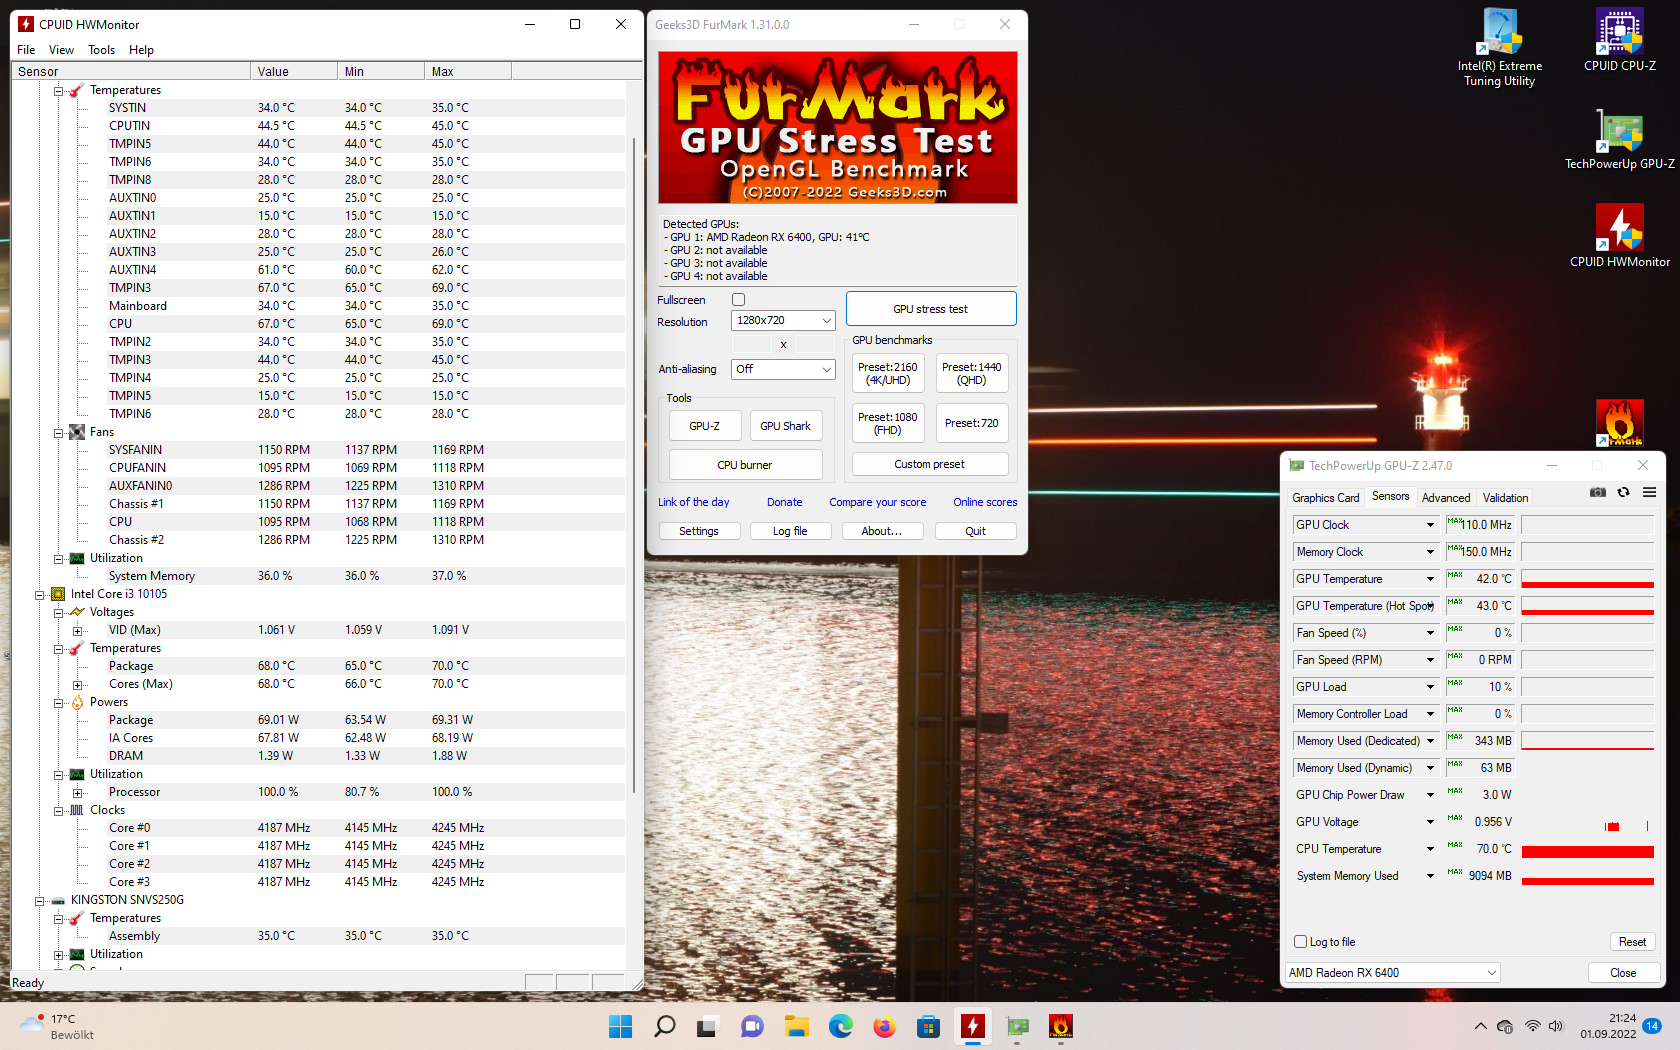Open notification badge showing 14
This screenshot has height=1050, width=1680.
pyautogui.click(x=1652, y=1026)
